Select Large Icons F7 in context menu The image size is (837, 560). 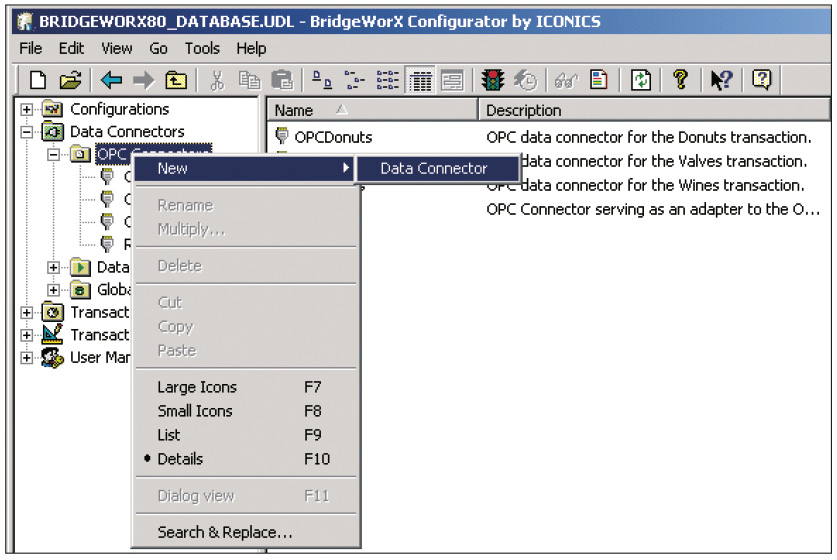click(x=245, y=387)
